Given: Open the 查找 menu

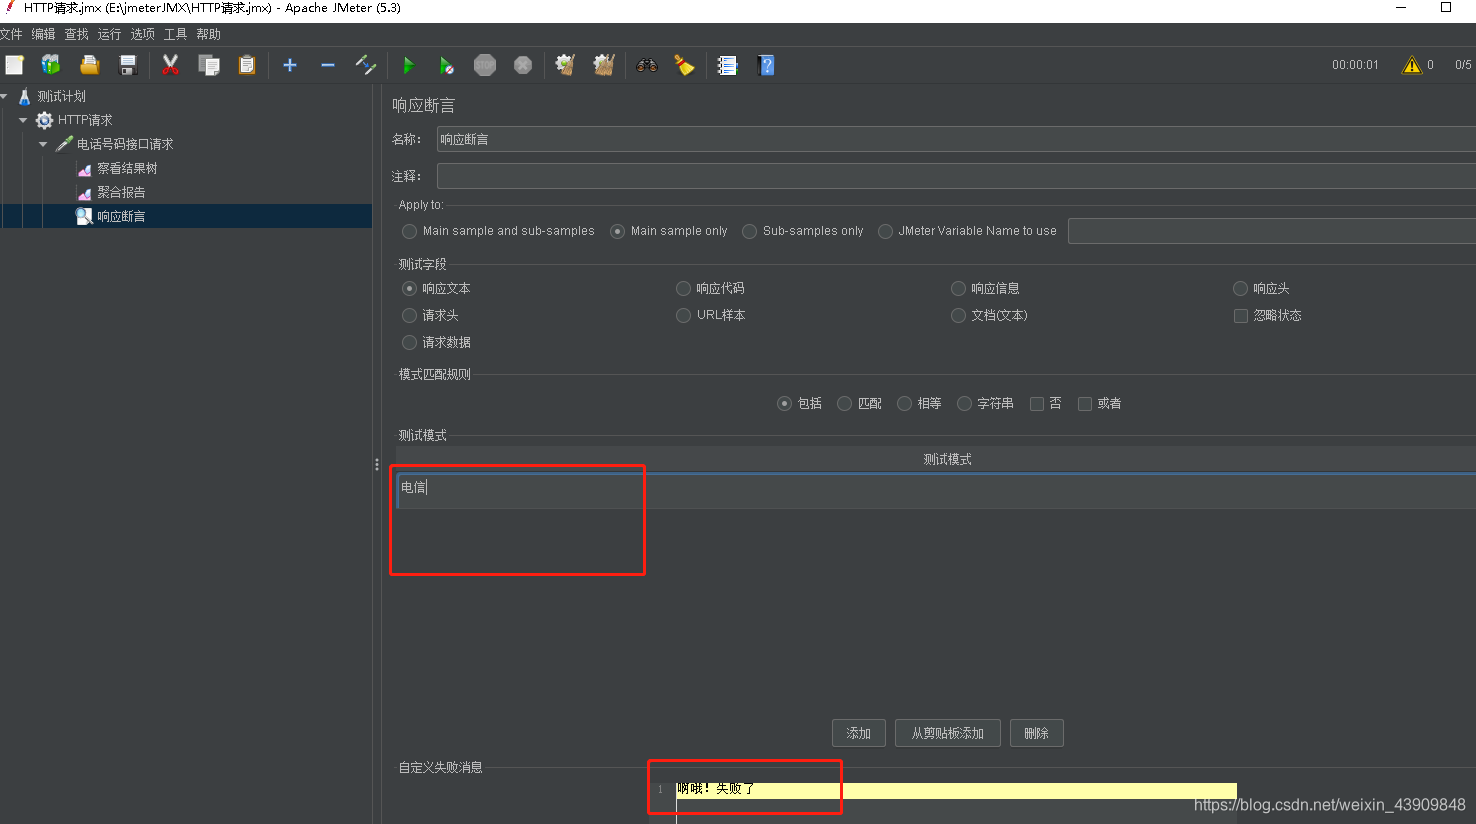Looking at the screenshot, I should pyautogui.click(x=77, y=34).
